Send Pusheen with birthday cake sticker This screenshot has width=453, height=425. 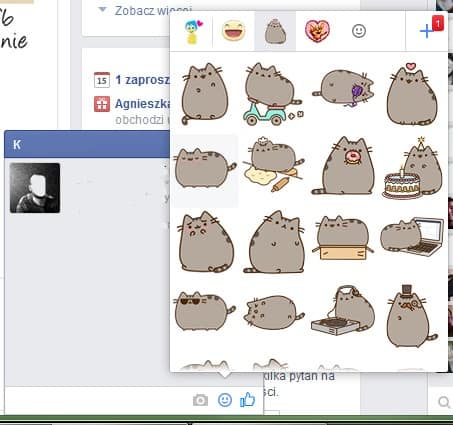(412, 168)
